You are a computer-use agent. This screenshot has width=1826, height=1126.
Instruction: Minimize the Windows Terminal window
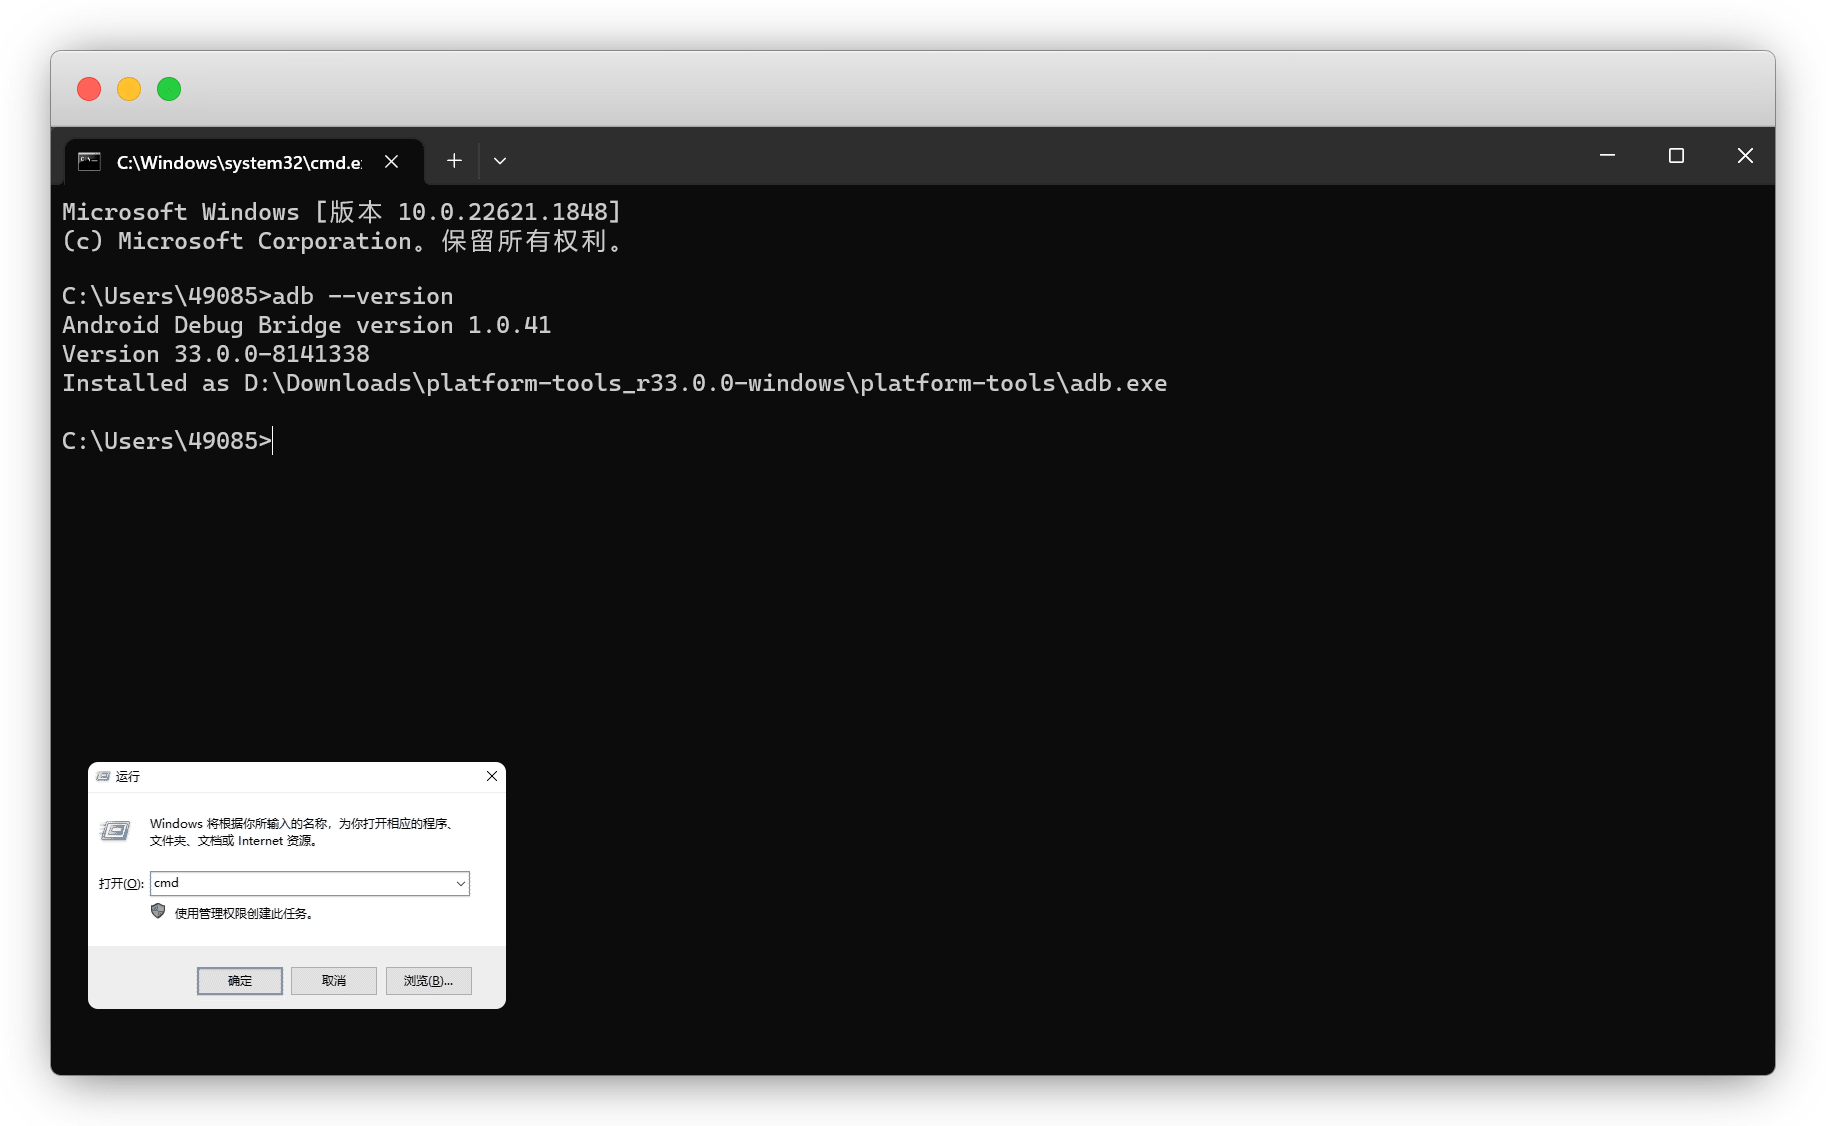pos(1607,155)
